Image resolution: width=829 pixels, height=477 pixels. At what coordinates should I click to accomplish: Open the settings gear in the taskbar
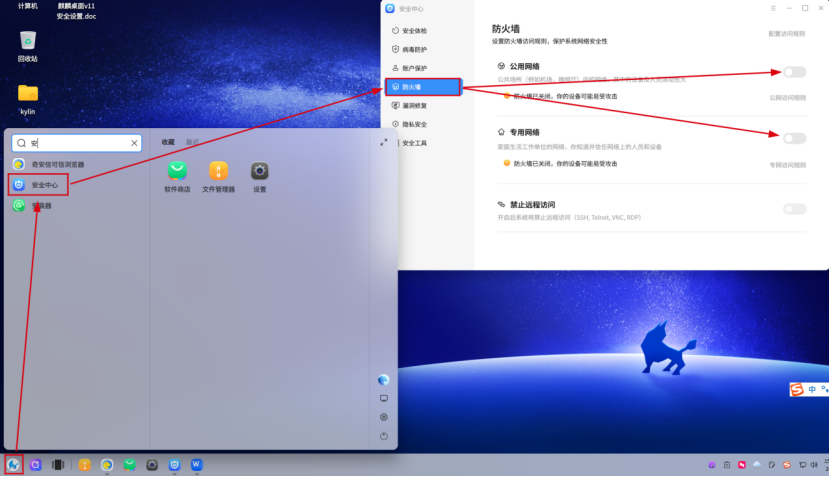point(152,464)
